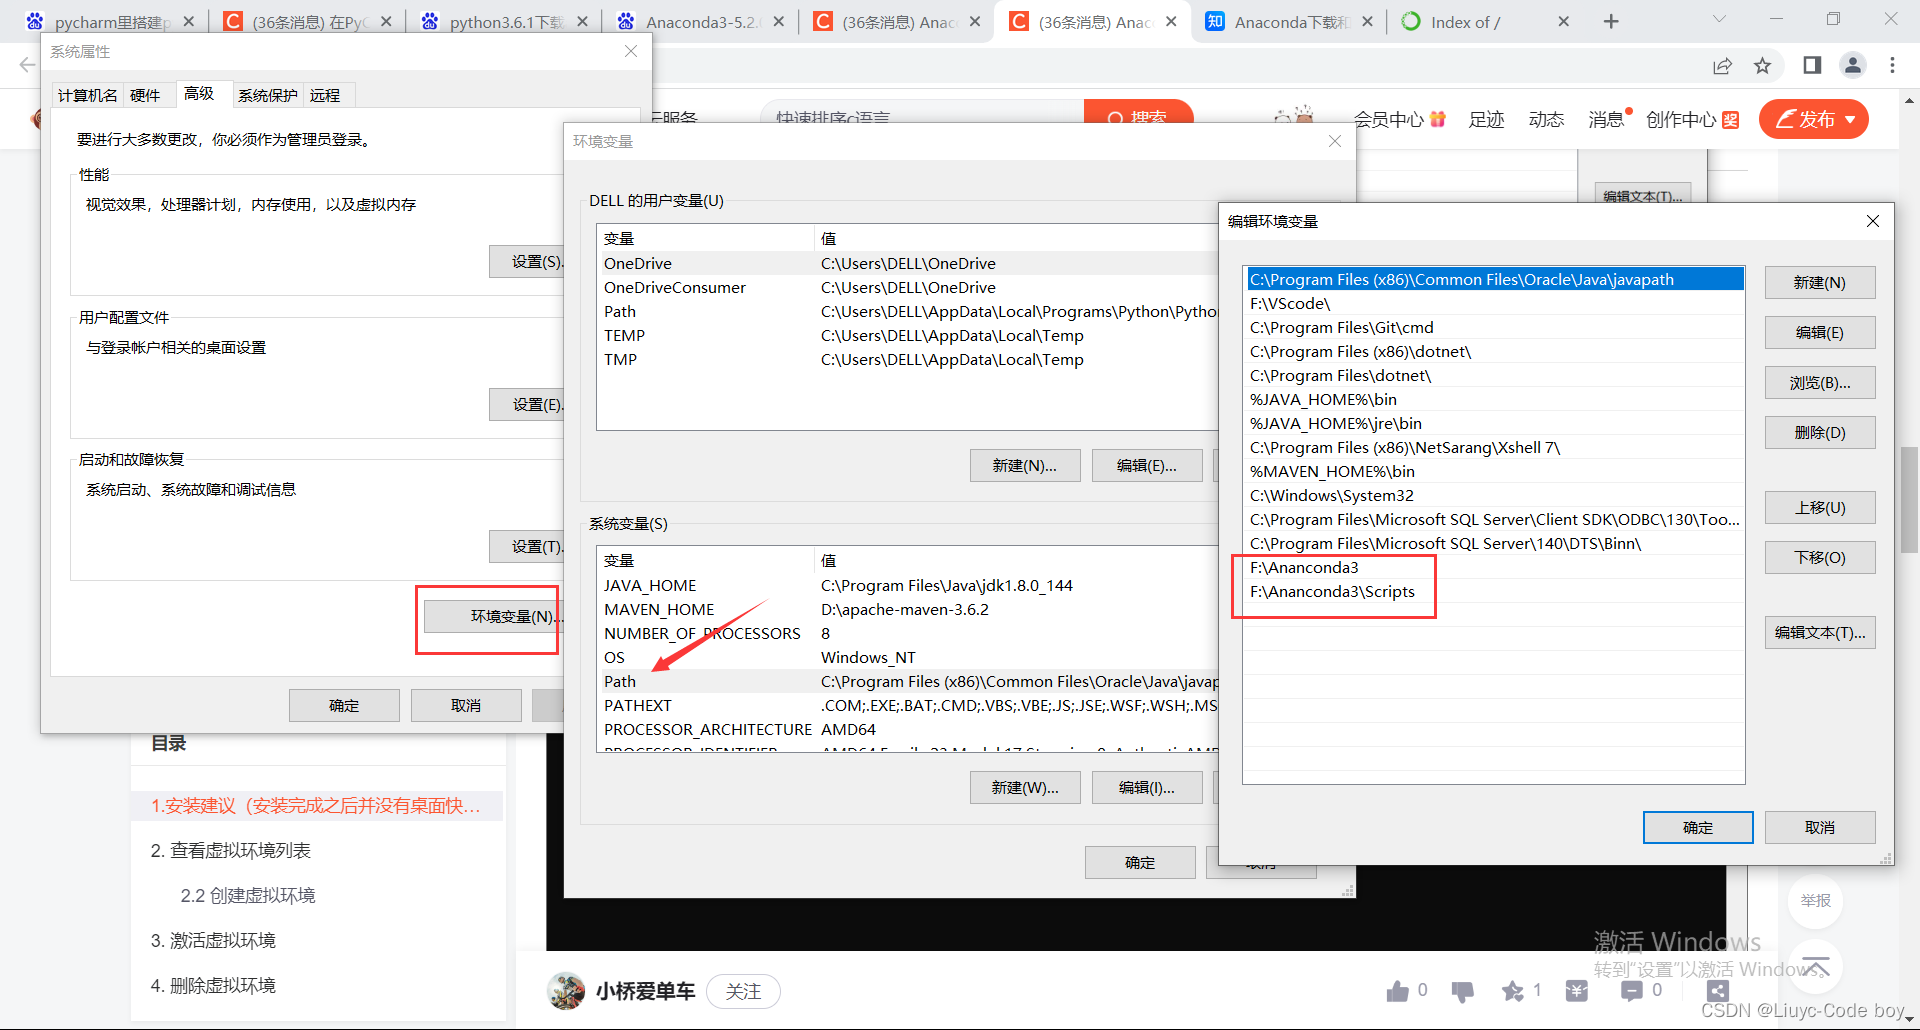Select F:\Ananconda3\Scripts path entry
1920x1030 pixels.
(1494, 592)
